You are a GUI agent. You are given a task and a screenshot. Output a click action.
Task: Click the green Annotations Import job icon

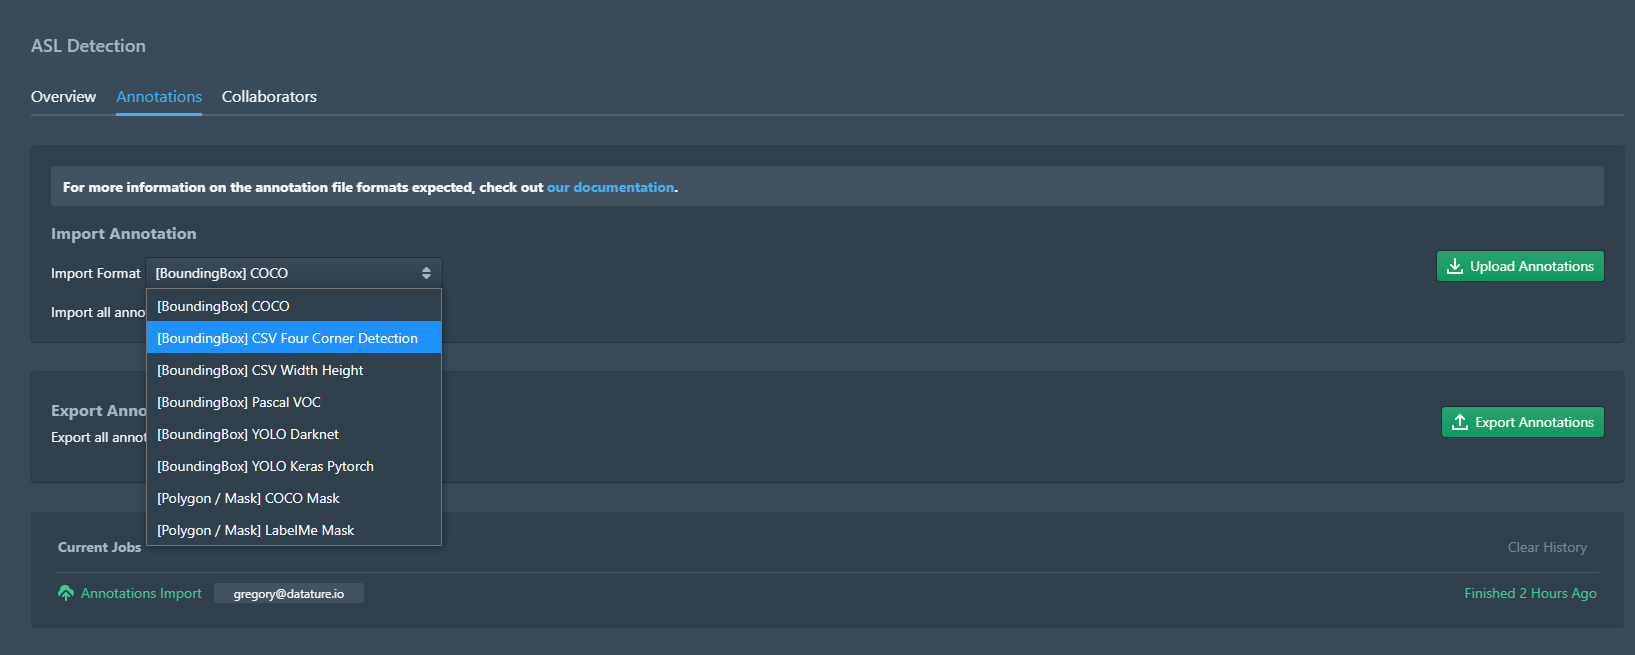click(66, 593)
